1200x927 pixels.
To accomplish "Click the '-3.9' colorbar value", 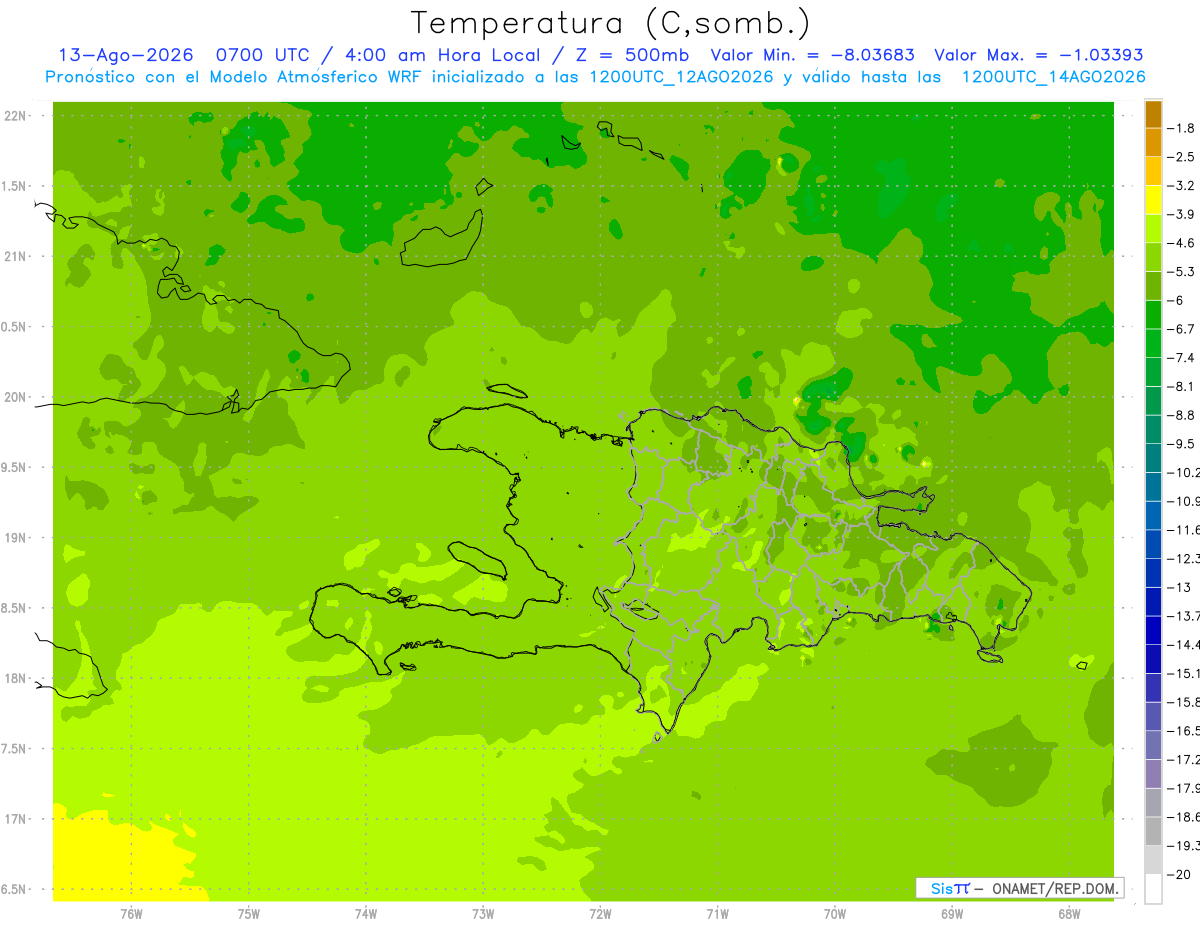I will [x=1182, y=214].
